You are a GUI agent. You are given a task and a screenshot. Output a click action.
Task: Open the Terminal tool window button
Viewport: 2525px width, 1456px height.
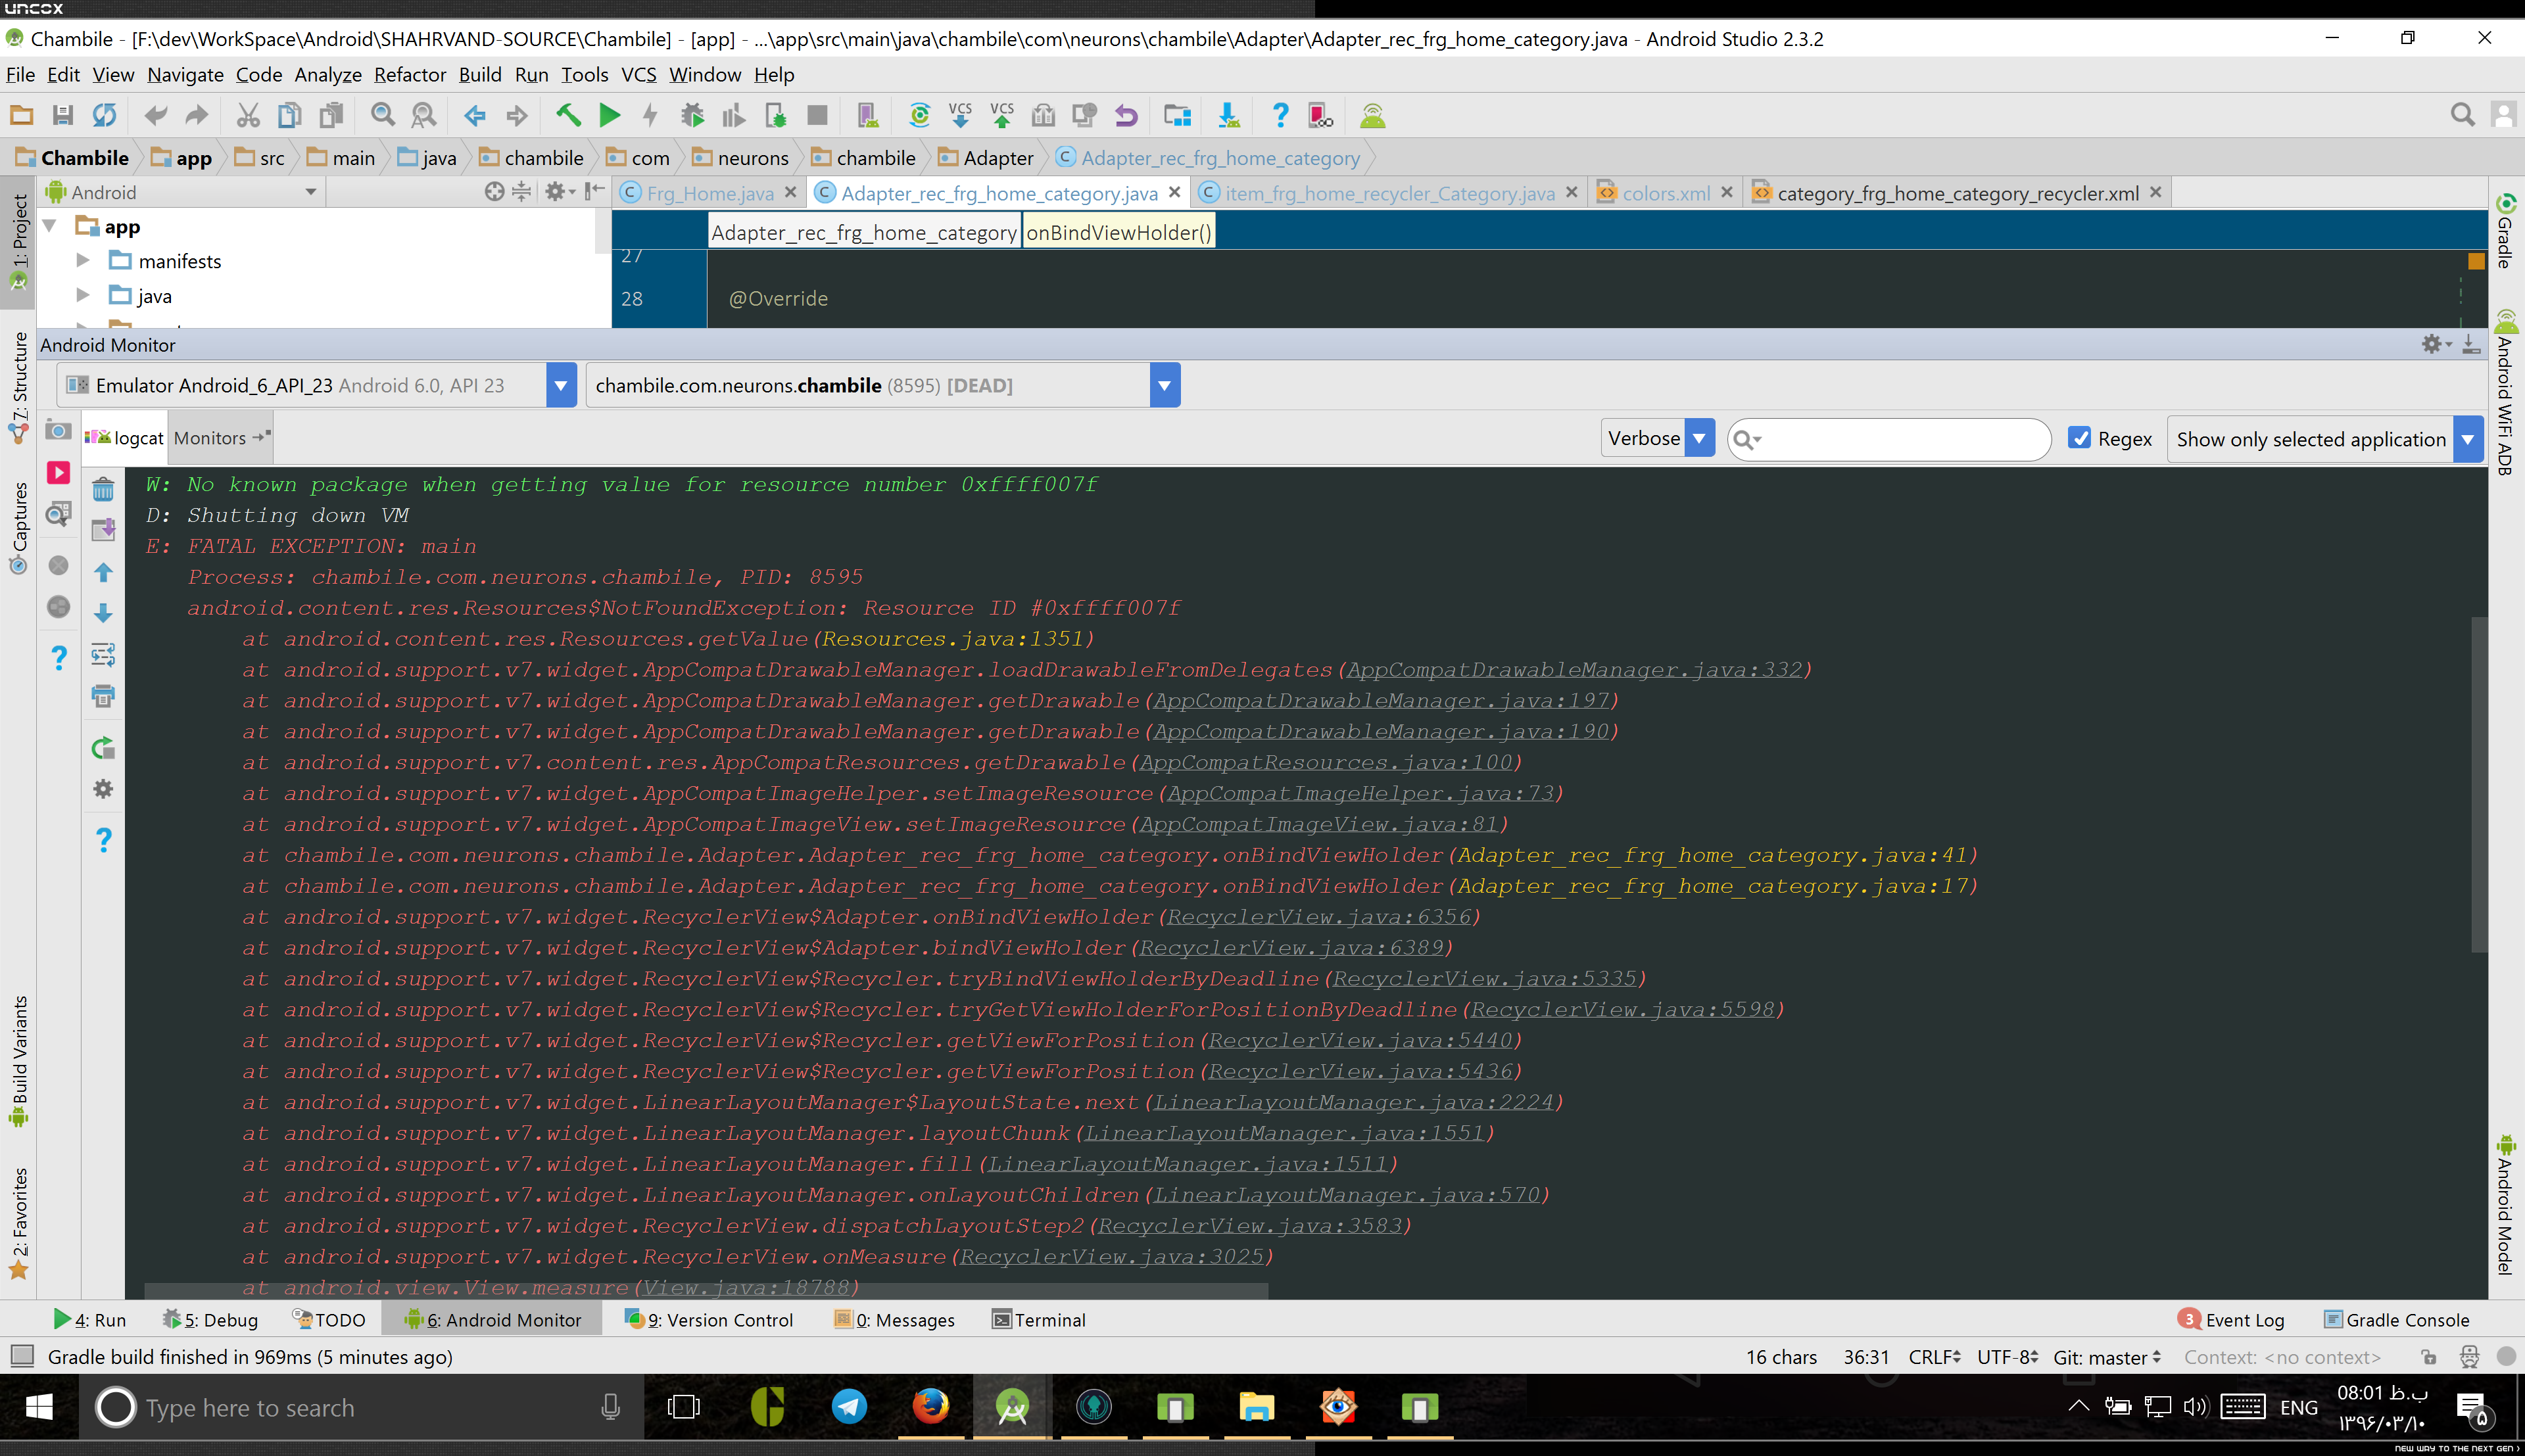tap(1038, 1320)
